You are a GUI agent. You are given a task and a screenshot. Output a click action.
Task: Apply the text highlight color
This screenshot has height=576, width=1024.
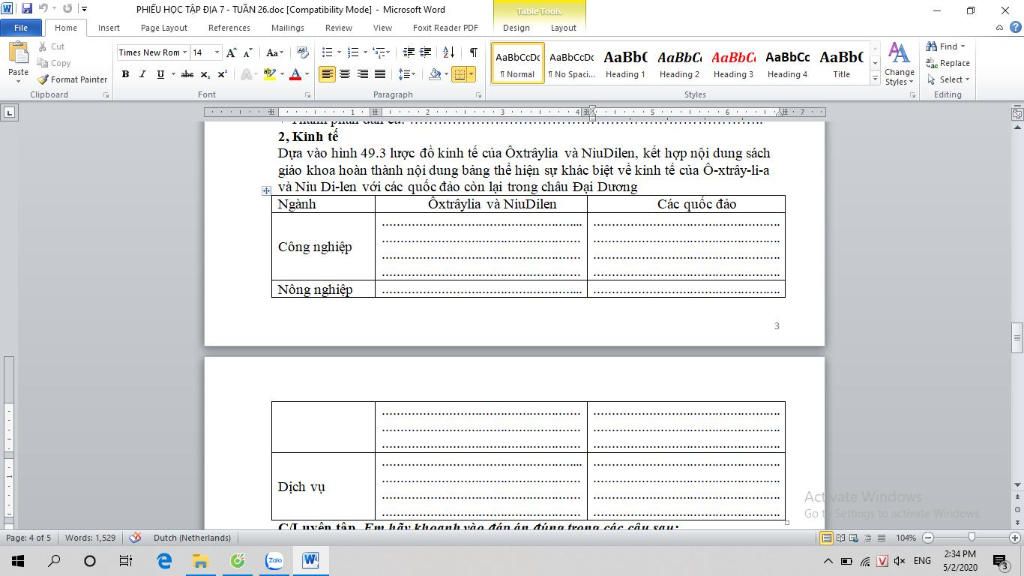269,74
